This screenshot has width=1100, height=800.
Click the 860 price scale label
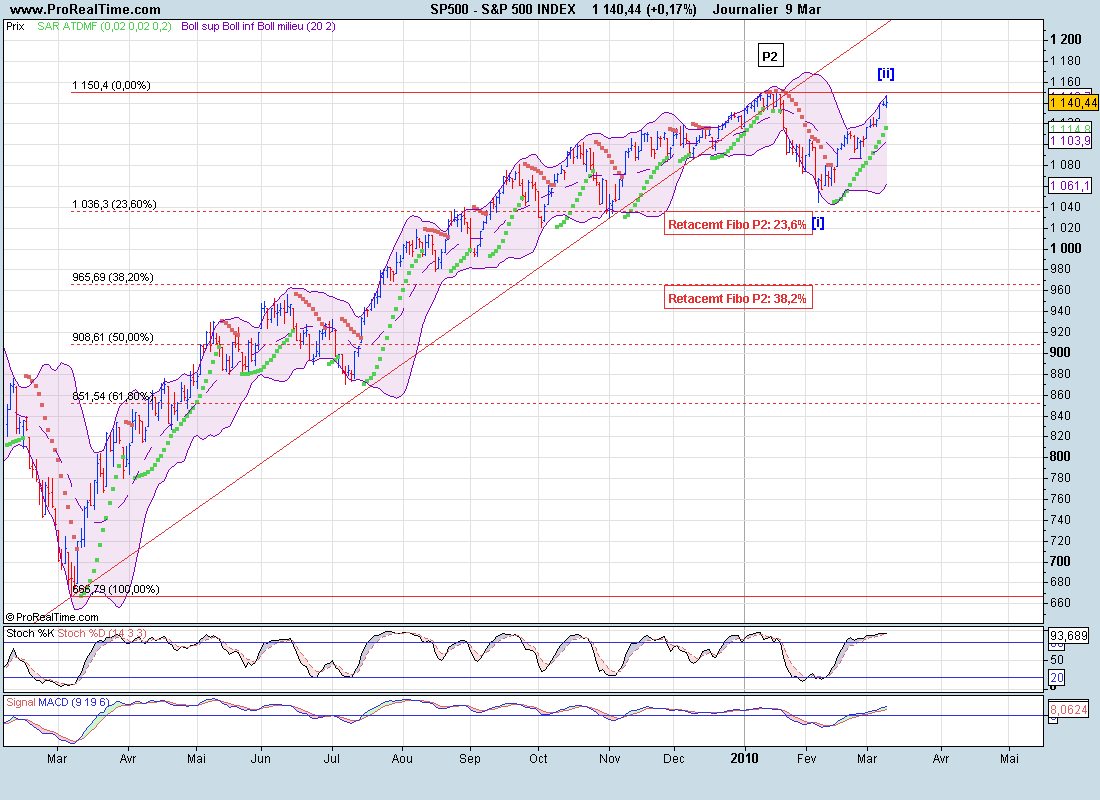click(x=1060, y=394)
